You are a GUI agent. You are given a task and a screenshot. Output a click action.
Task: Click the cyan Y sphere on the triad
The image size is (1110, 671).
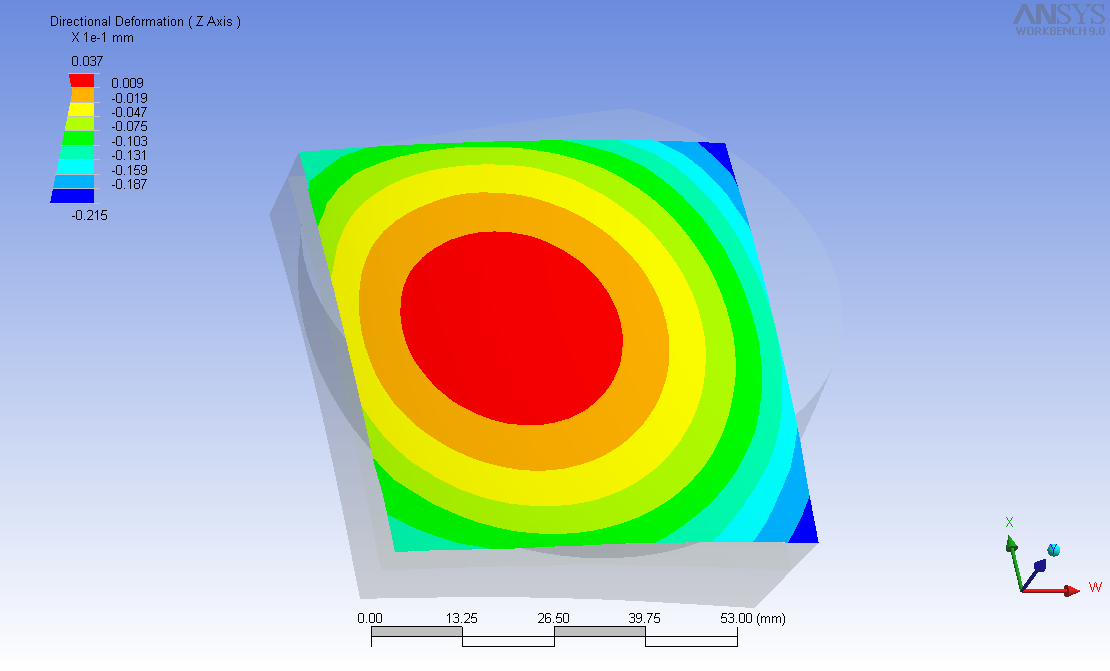tap(1053, 550)
